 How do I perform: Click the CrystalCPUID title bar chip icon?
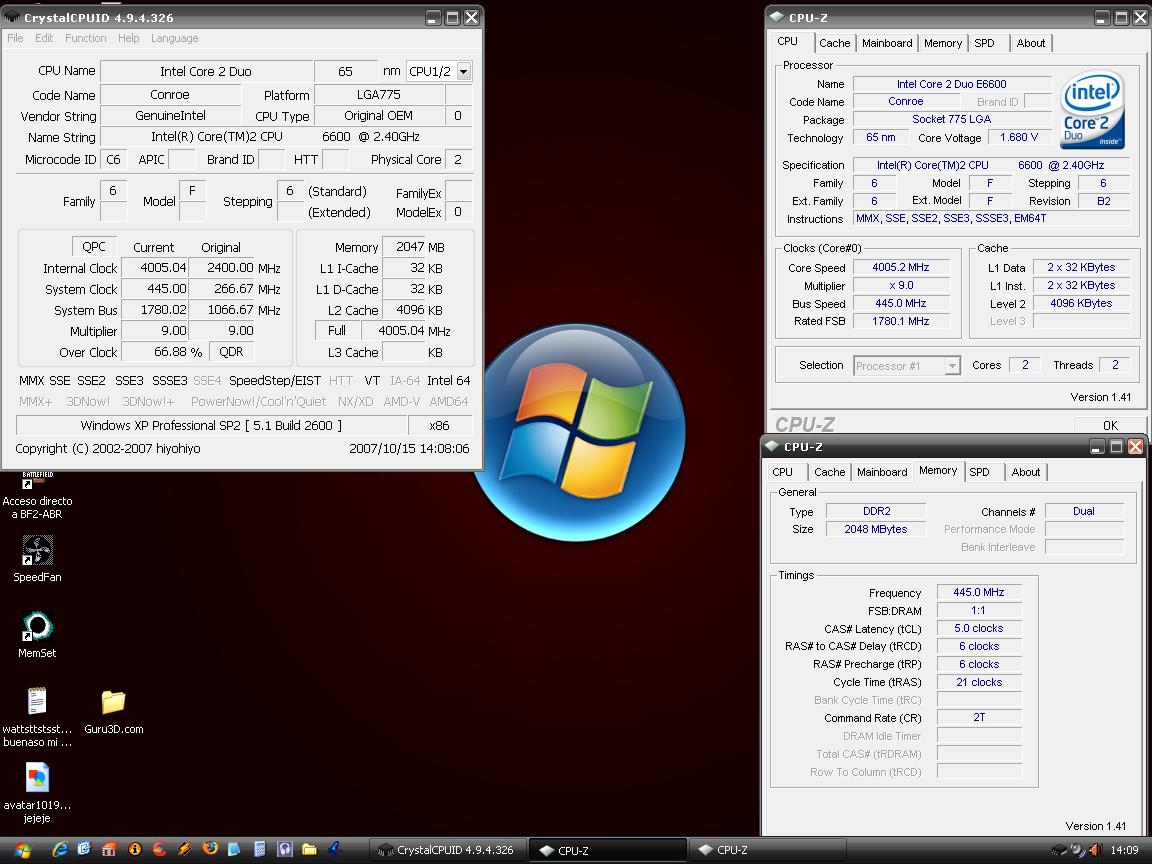(12, 16)
